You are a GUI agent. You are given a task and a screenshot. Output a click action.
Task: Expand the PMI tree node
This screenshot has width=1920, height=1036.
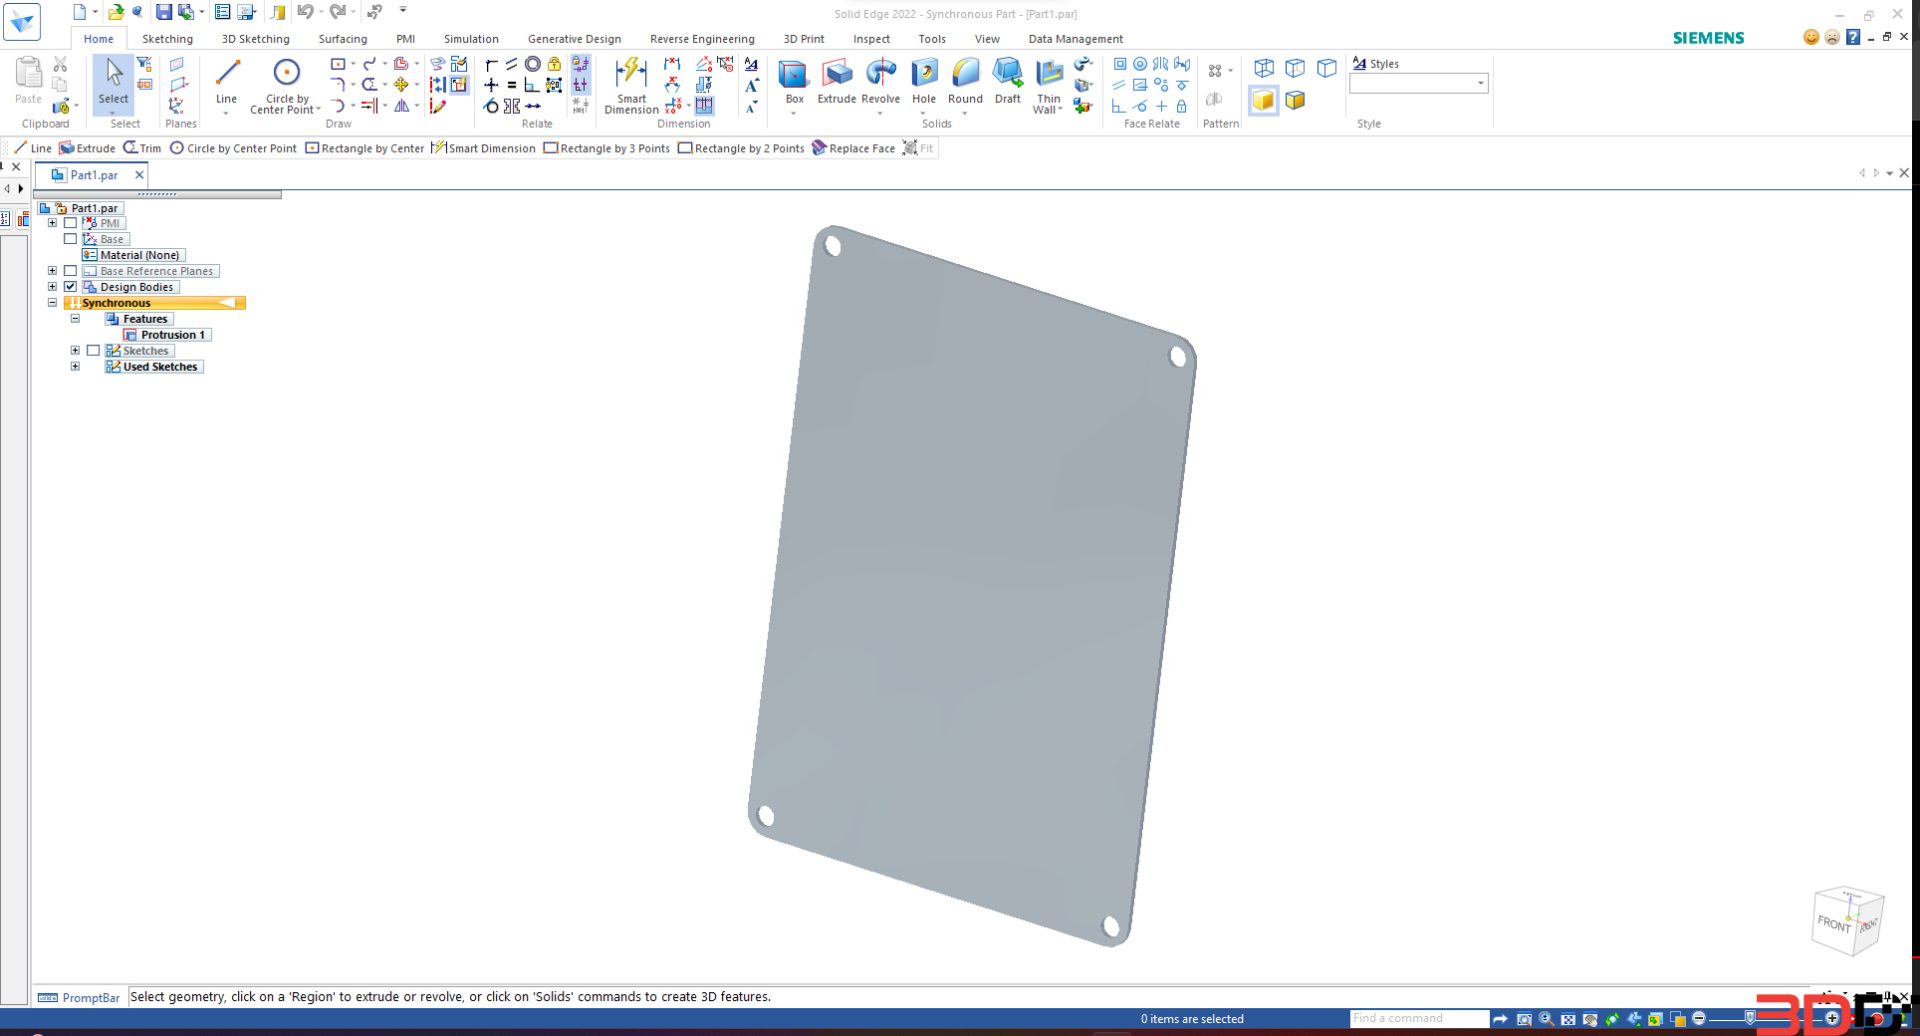pyautogui.click(x=52, y=223)
